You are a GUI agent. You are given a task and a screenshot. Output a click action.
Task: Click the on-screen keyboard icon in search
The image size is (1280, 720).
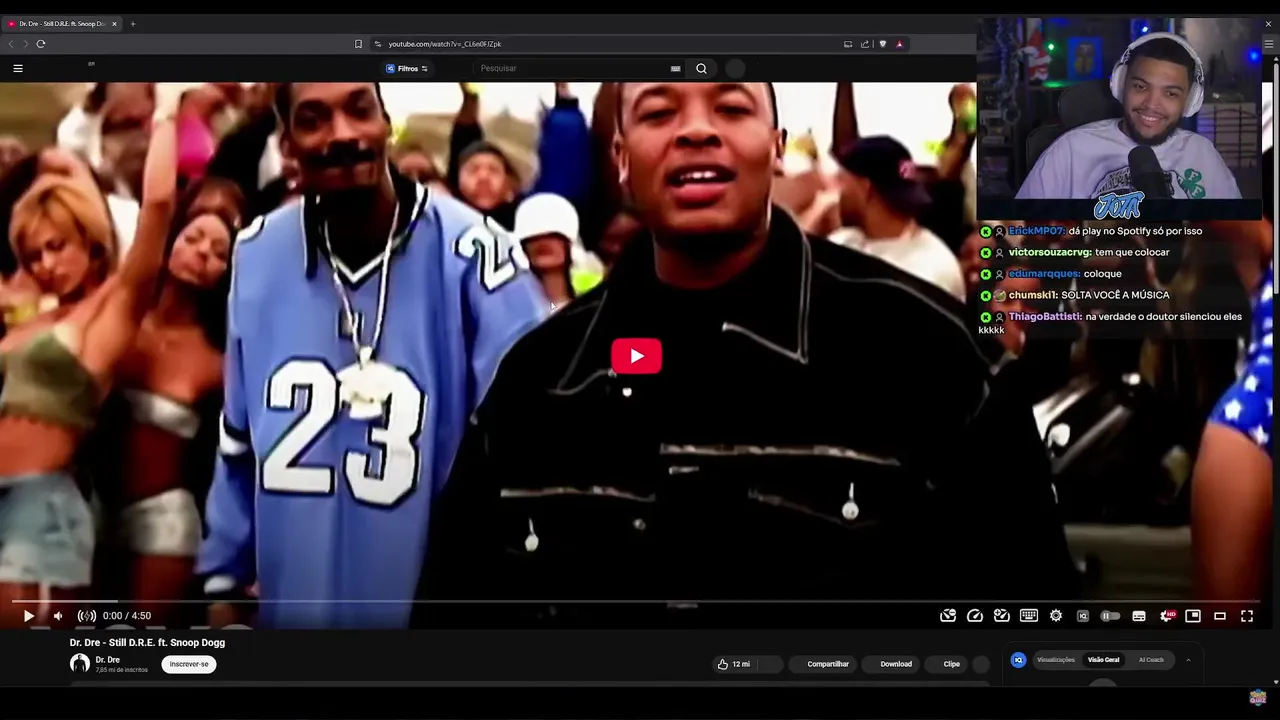tap(675, 68)
